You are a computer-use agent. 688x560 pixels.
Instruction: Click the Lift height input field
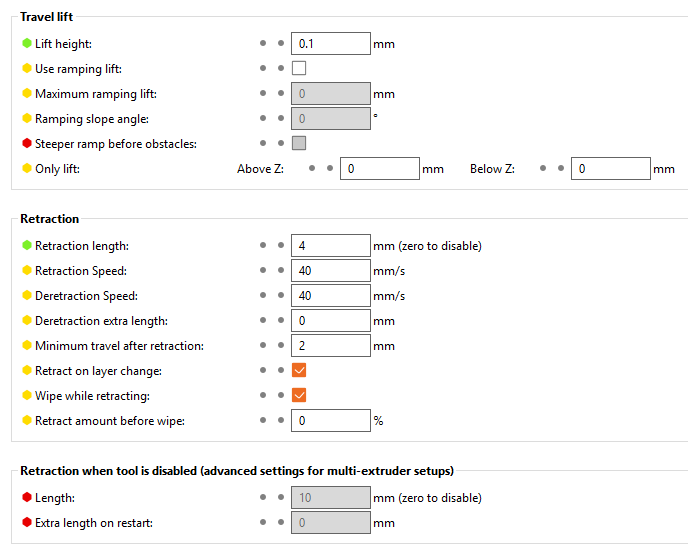point(331,43)
